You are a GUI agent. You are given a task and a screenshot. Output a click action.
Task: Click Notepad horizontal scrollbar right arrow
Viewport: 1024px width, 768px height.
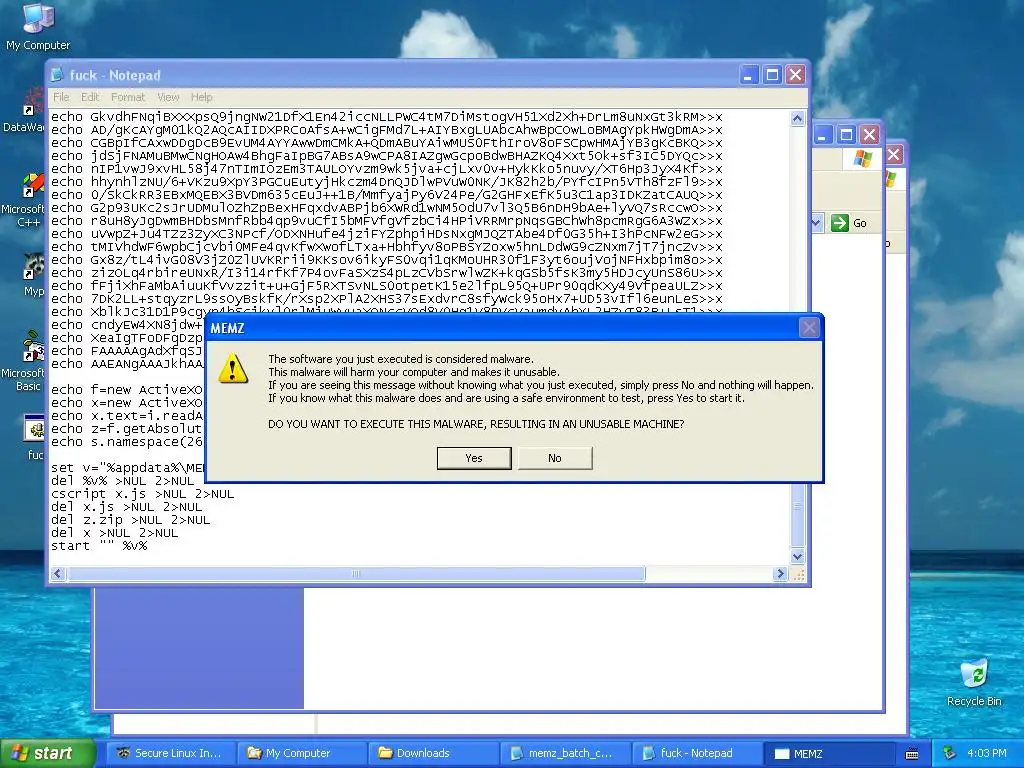point(780,573)
